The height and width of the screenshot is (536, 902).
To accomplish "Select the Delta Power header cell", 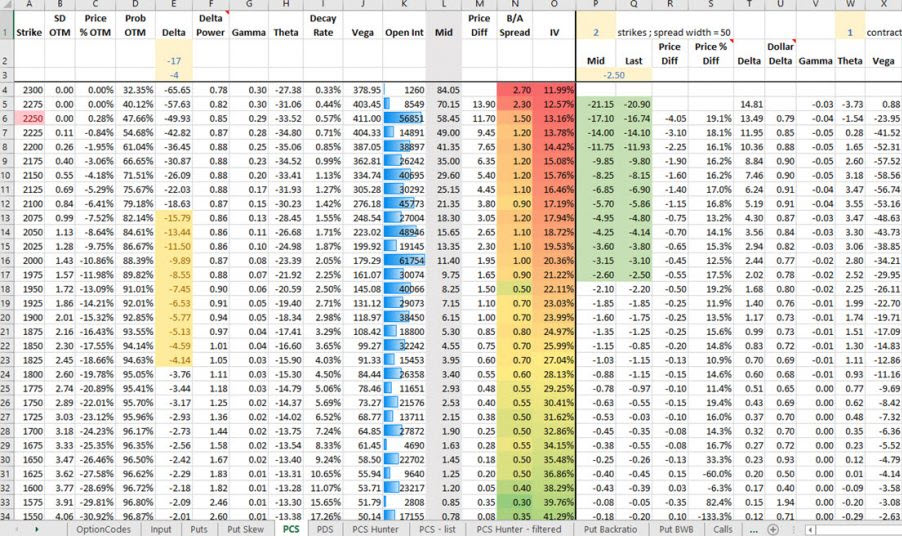I will tap(211, 25).
